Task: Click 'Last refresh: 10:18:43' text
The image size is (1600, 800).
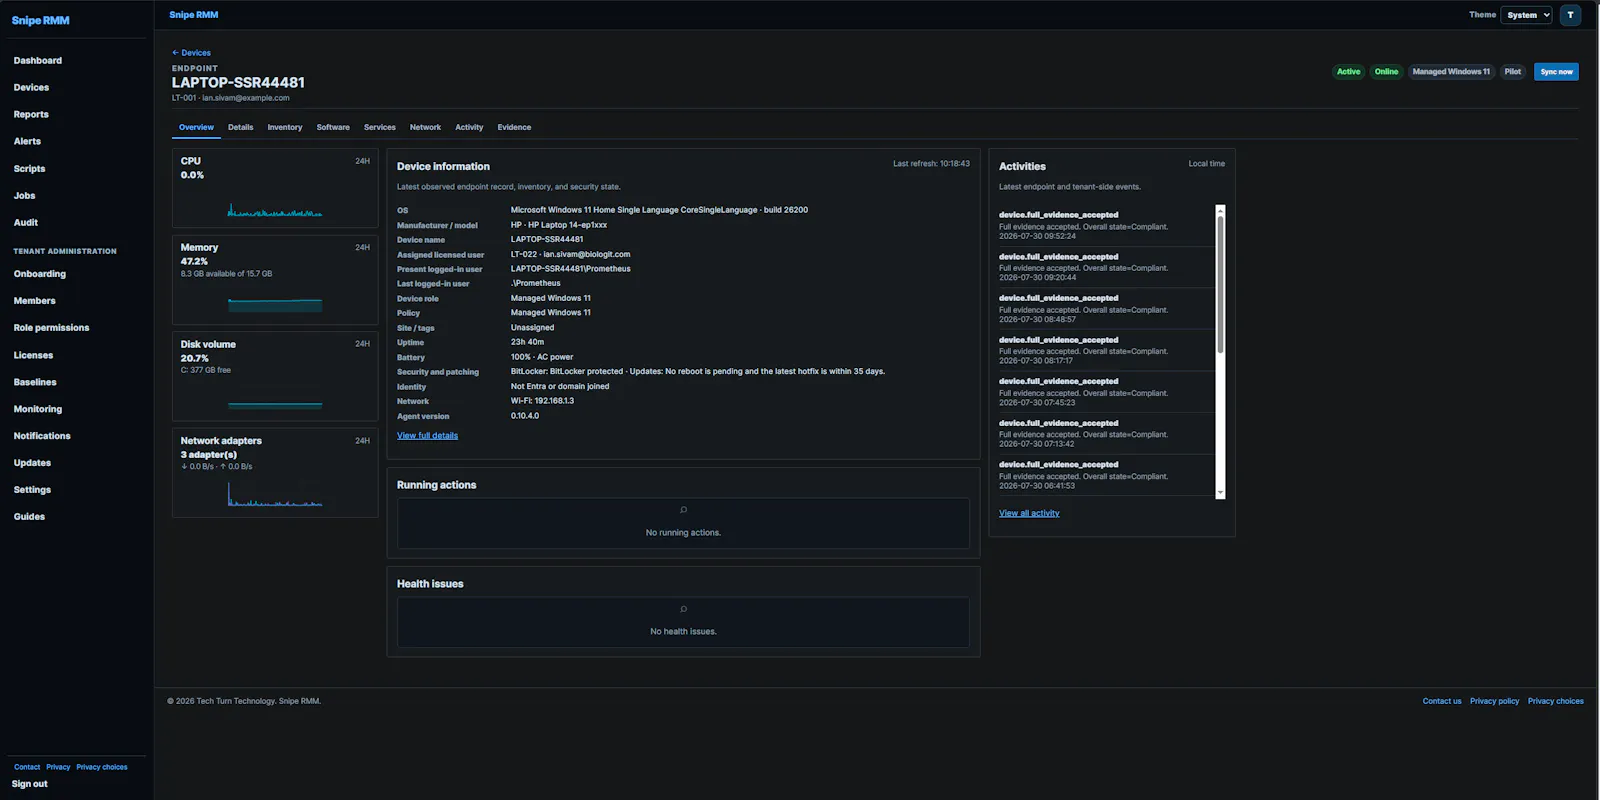Action: [x=931, y=164]
